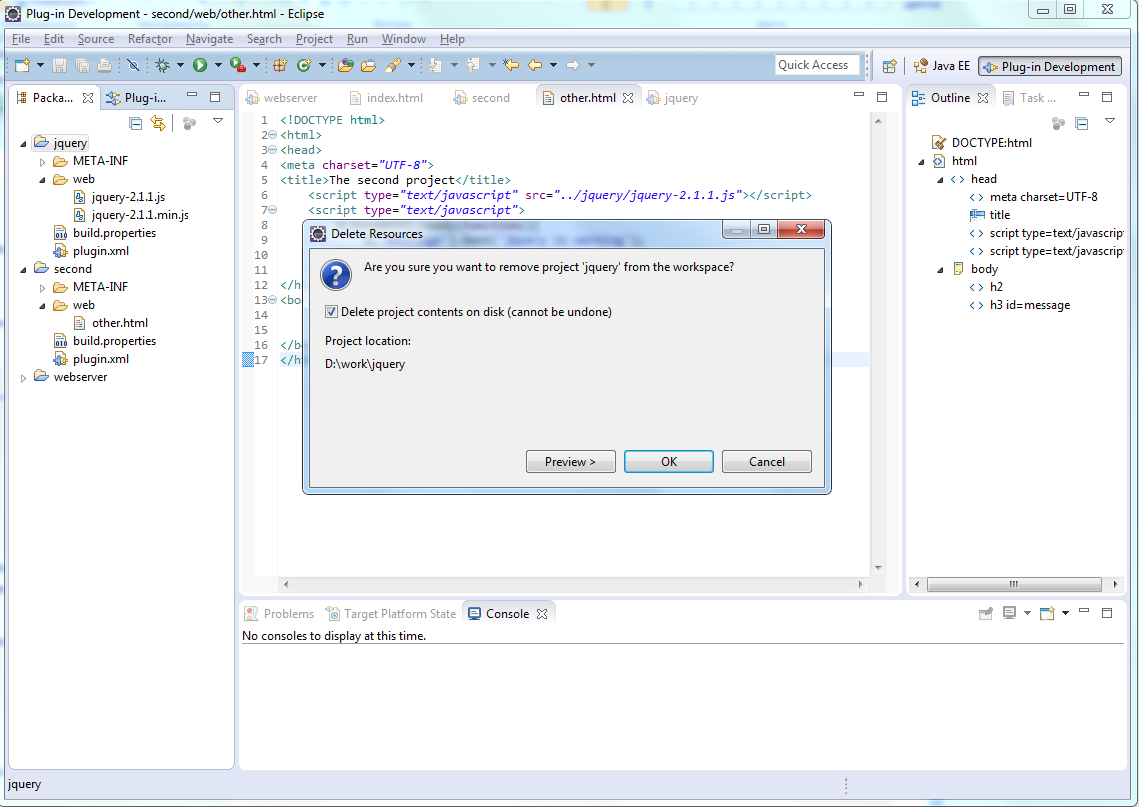Image resolution: width=1139 pixels, height=807 pixels.
Task: Click the scroll-right arrow of the editor scrollbar
Action: [x=861, y=584]
